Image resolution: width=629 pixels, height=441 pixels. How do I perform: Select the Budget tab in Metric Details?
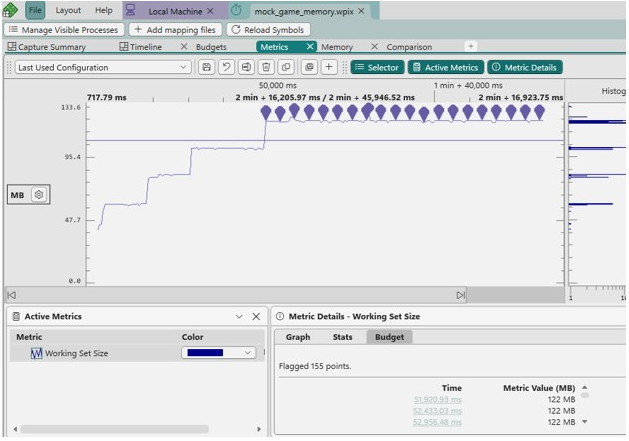point(389,337)
